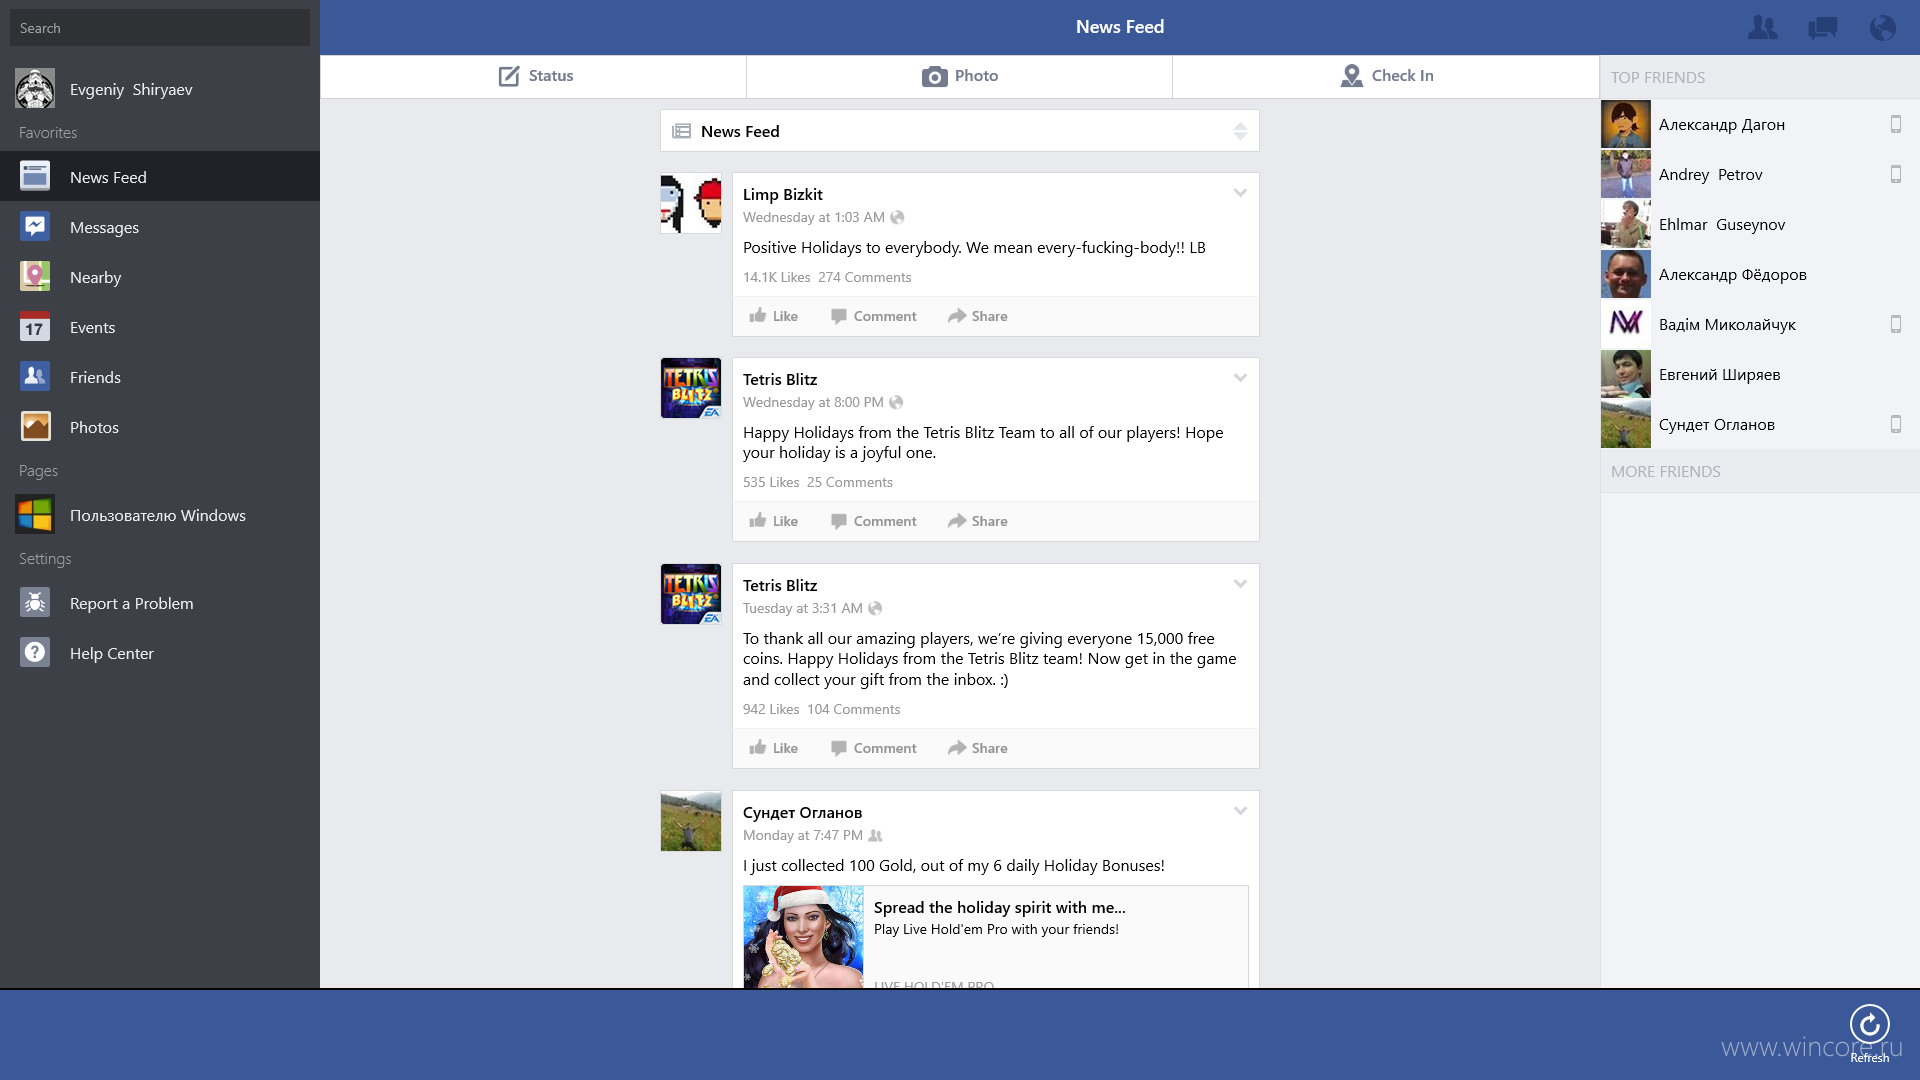The image size is (1920, 1080).
Task: Open Friends in the sidebar
Action: [x=160, y=377]
